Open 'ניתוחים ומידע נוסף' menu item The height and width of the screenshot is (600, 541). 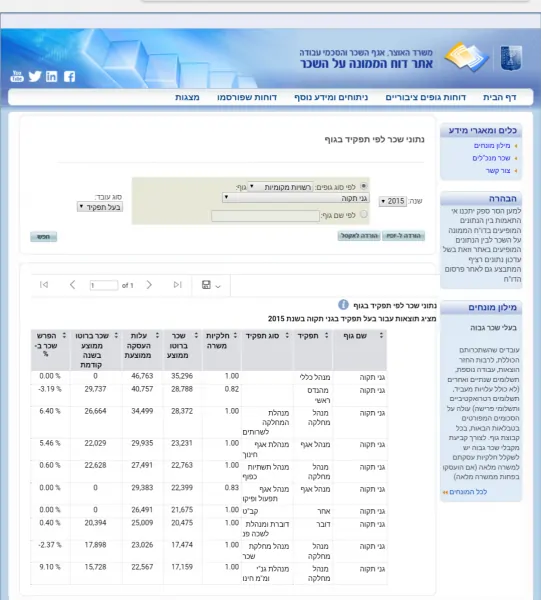331,98
